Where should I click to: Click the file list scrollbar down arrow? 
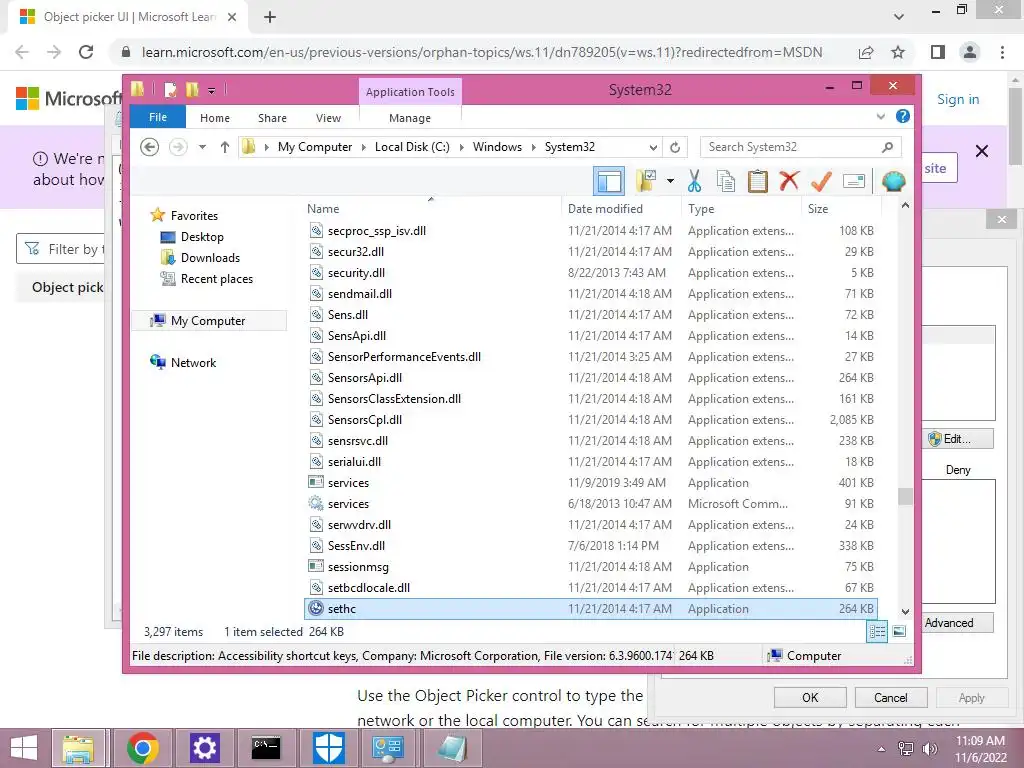click(x=905, y=612)
